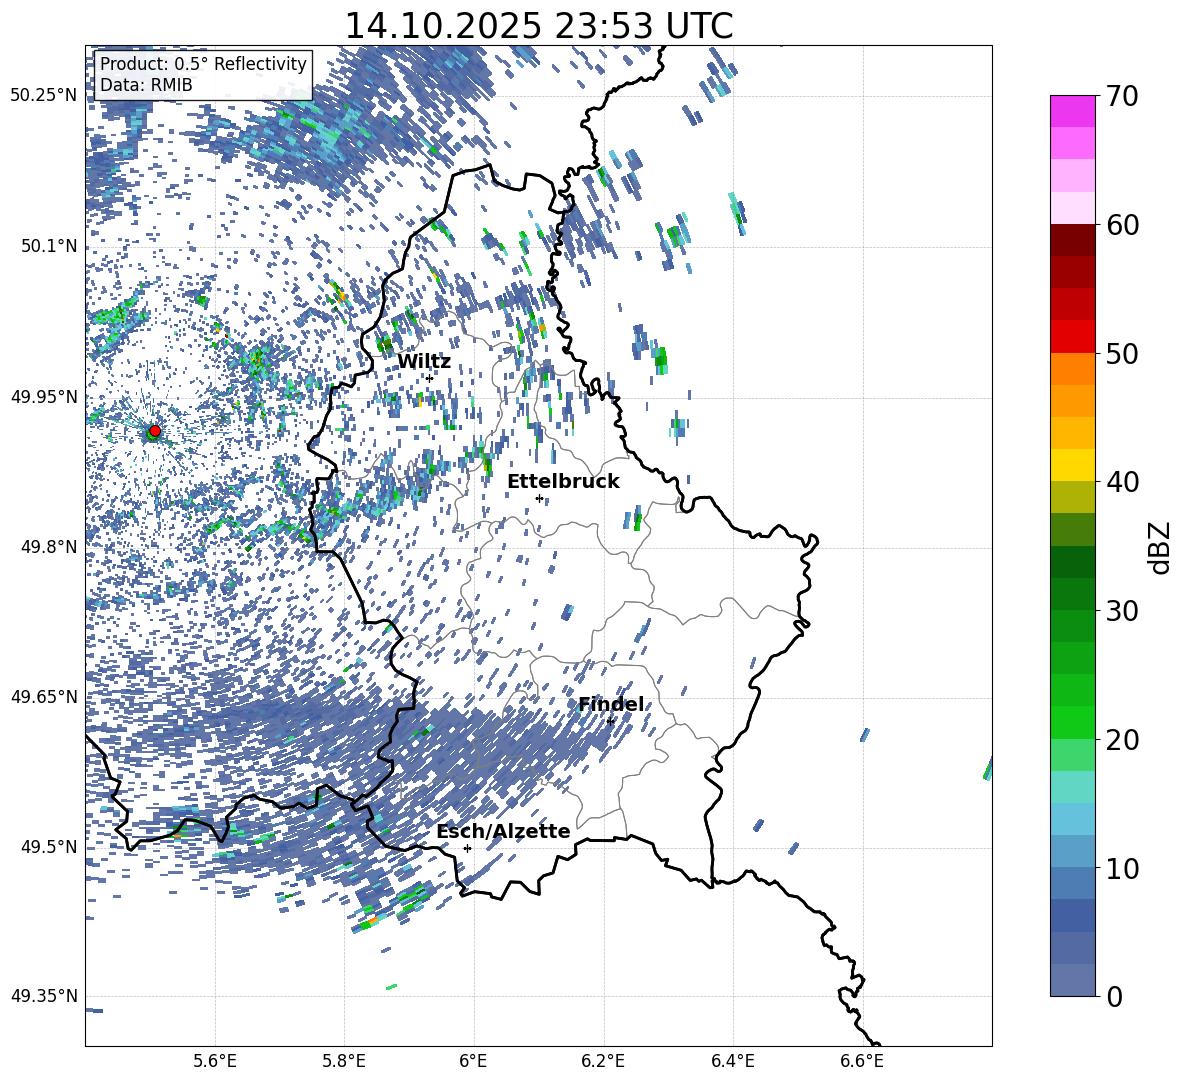Click the yellow swatch just above 40 dBZ

[x=1072, y=465]
